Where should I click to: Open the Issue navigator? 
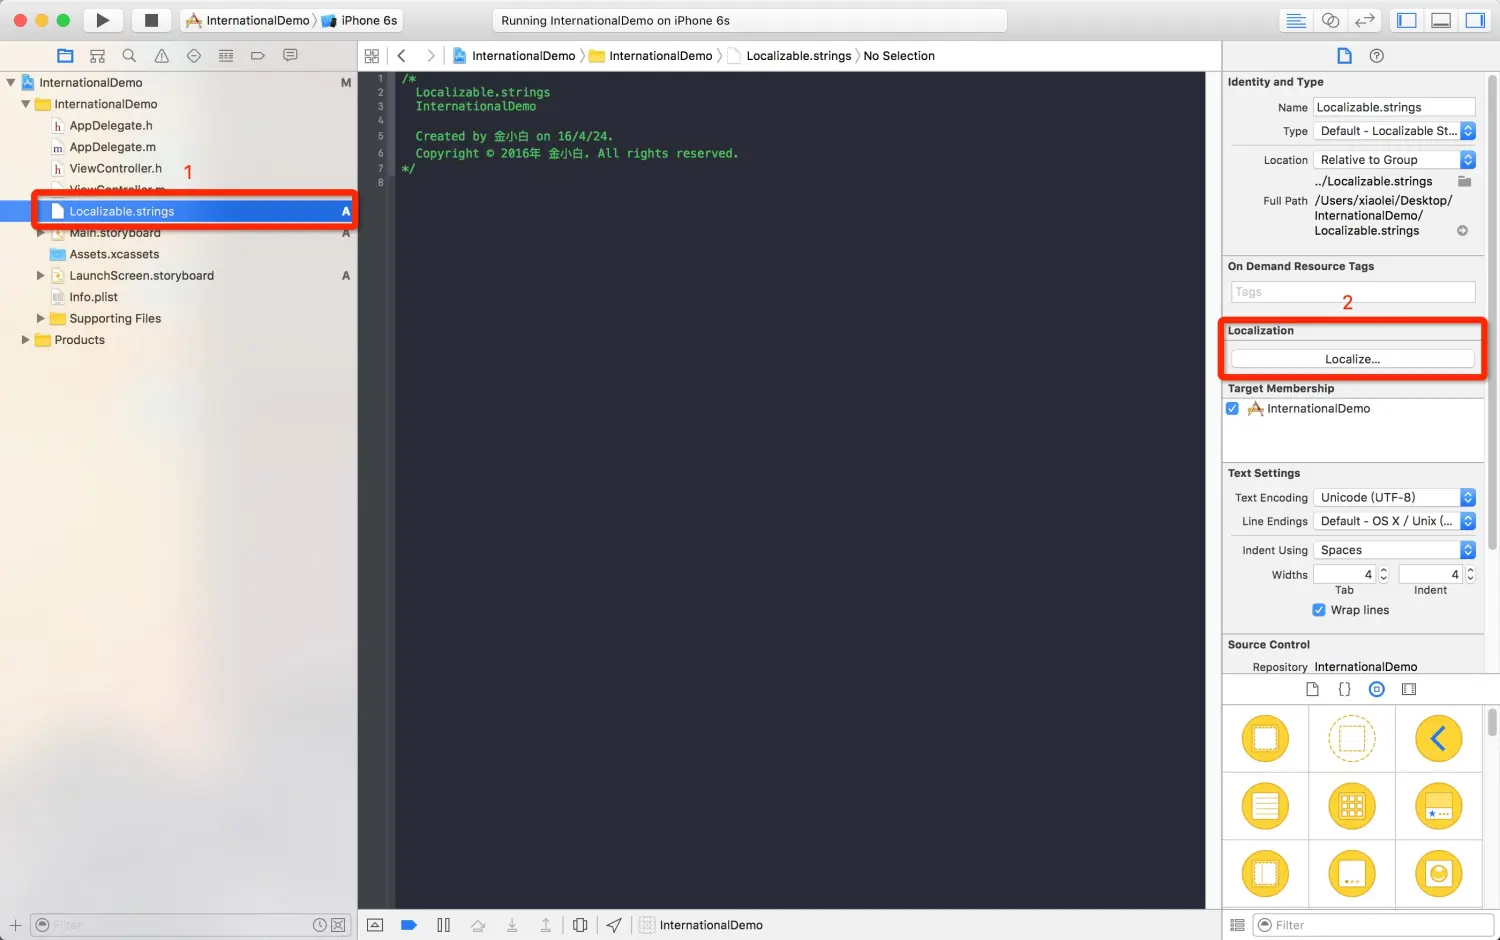[161, 56]
